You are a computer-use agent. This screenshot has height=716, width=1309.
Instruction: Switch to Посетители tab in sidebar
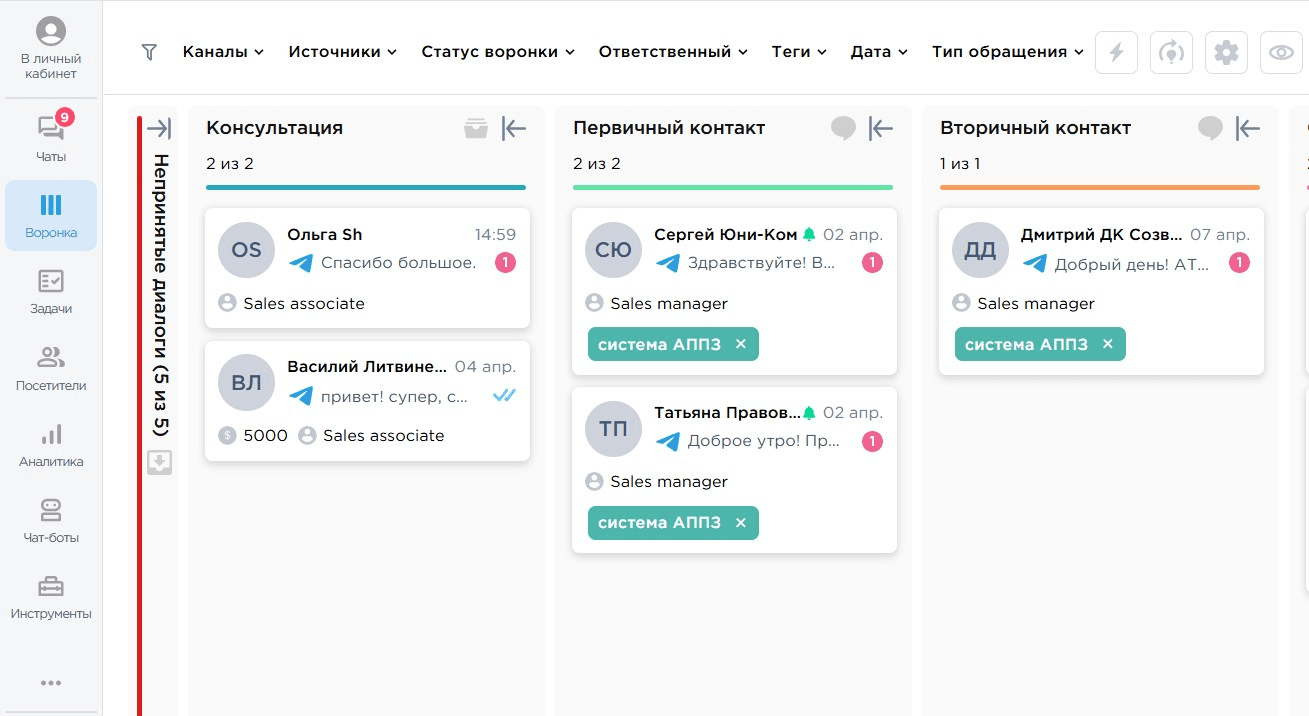51,368
